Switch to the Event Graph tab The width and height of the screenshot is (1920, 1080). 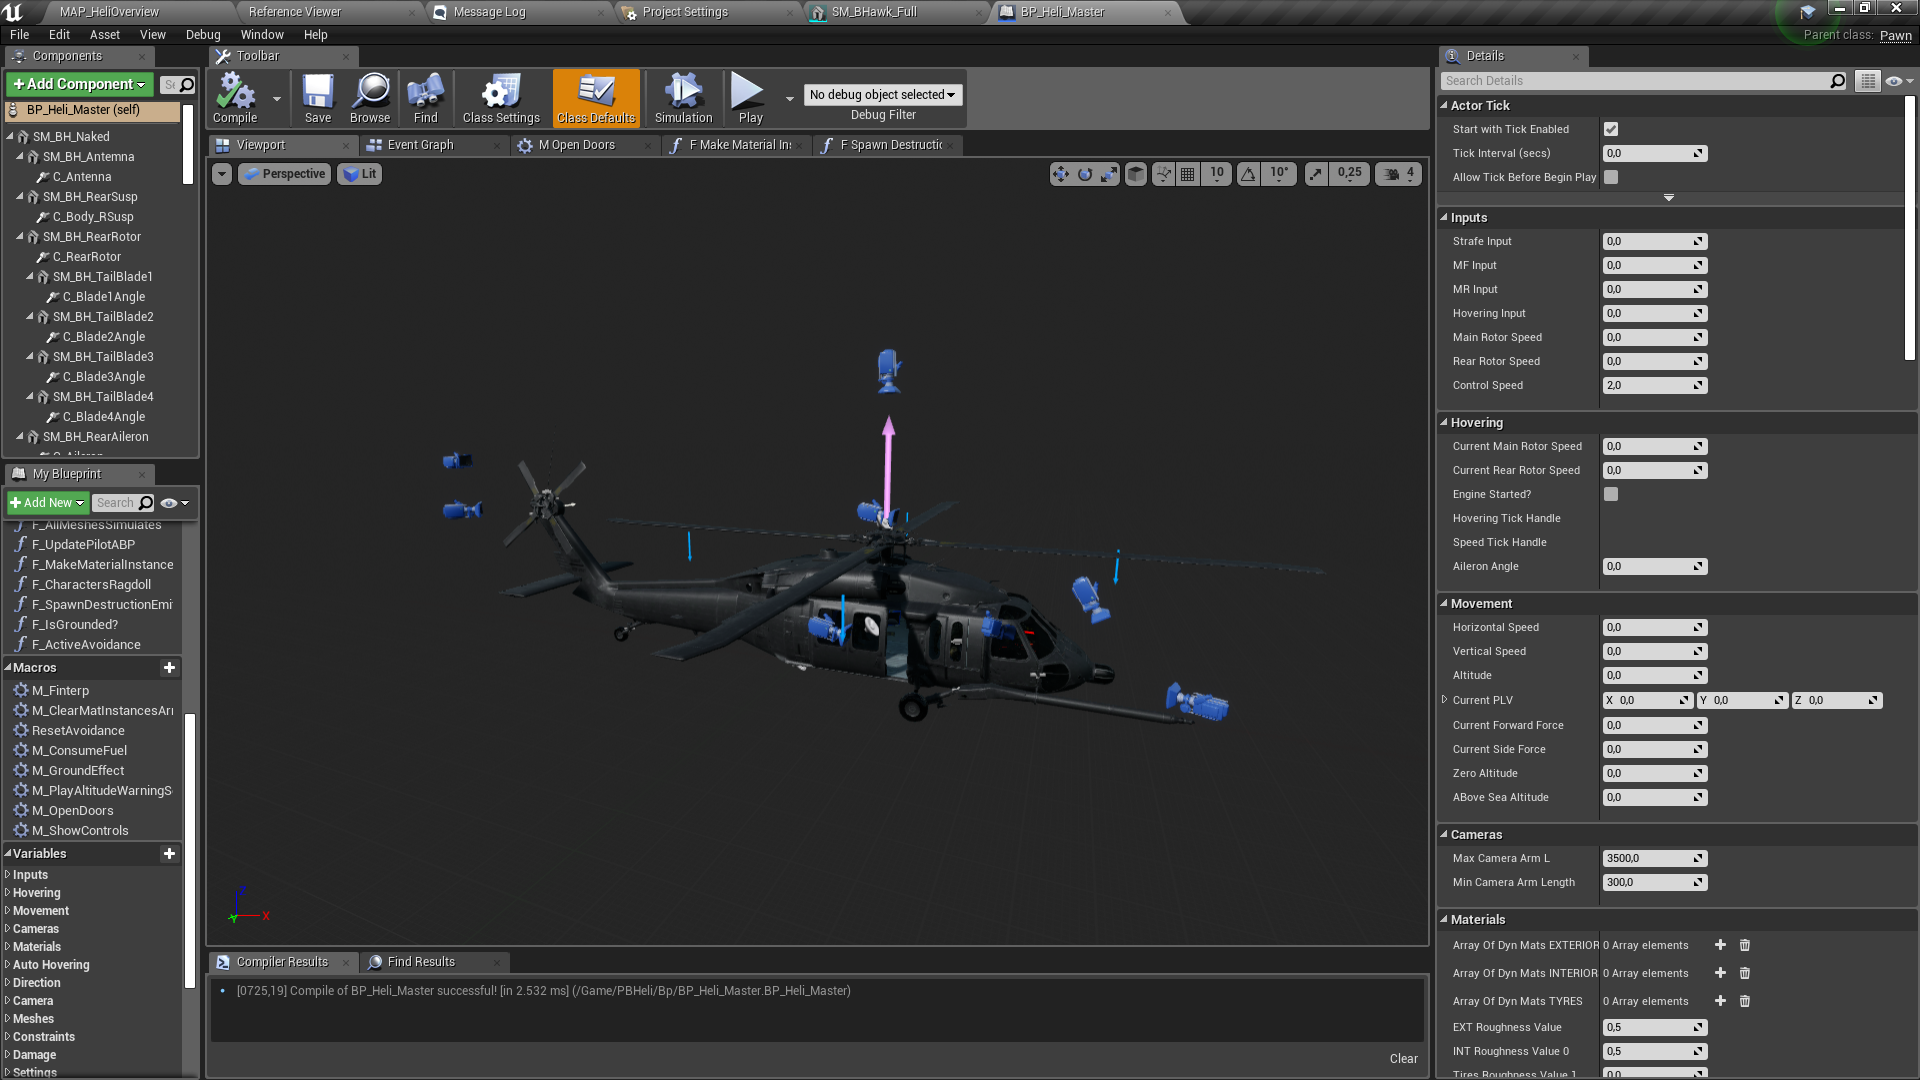[421, 144]
